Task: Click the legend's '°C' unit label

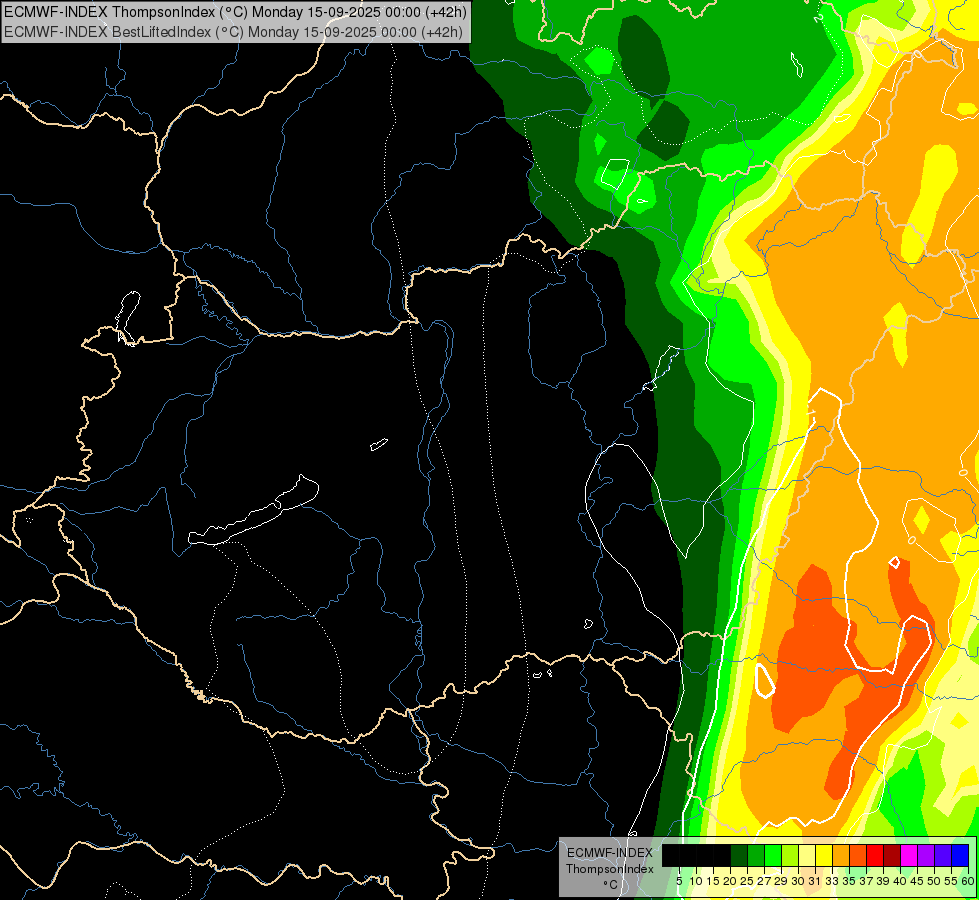Action: [611, 884]
